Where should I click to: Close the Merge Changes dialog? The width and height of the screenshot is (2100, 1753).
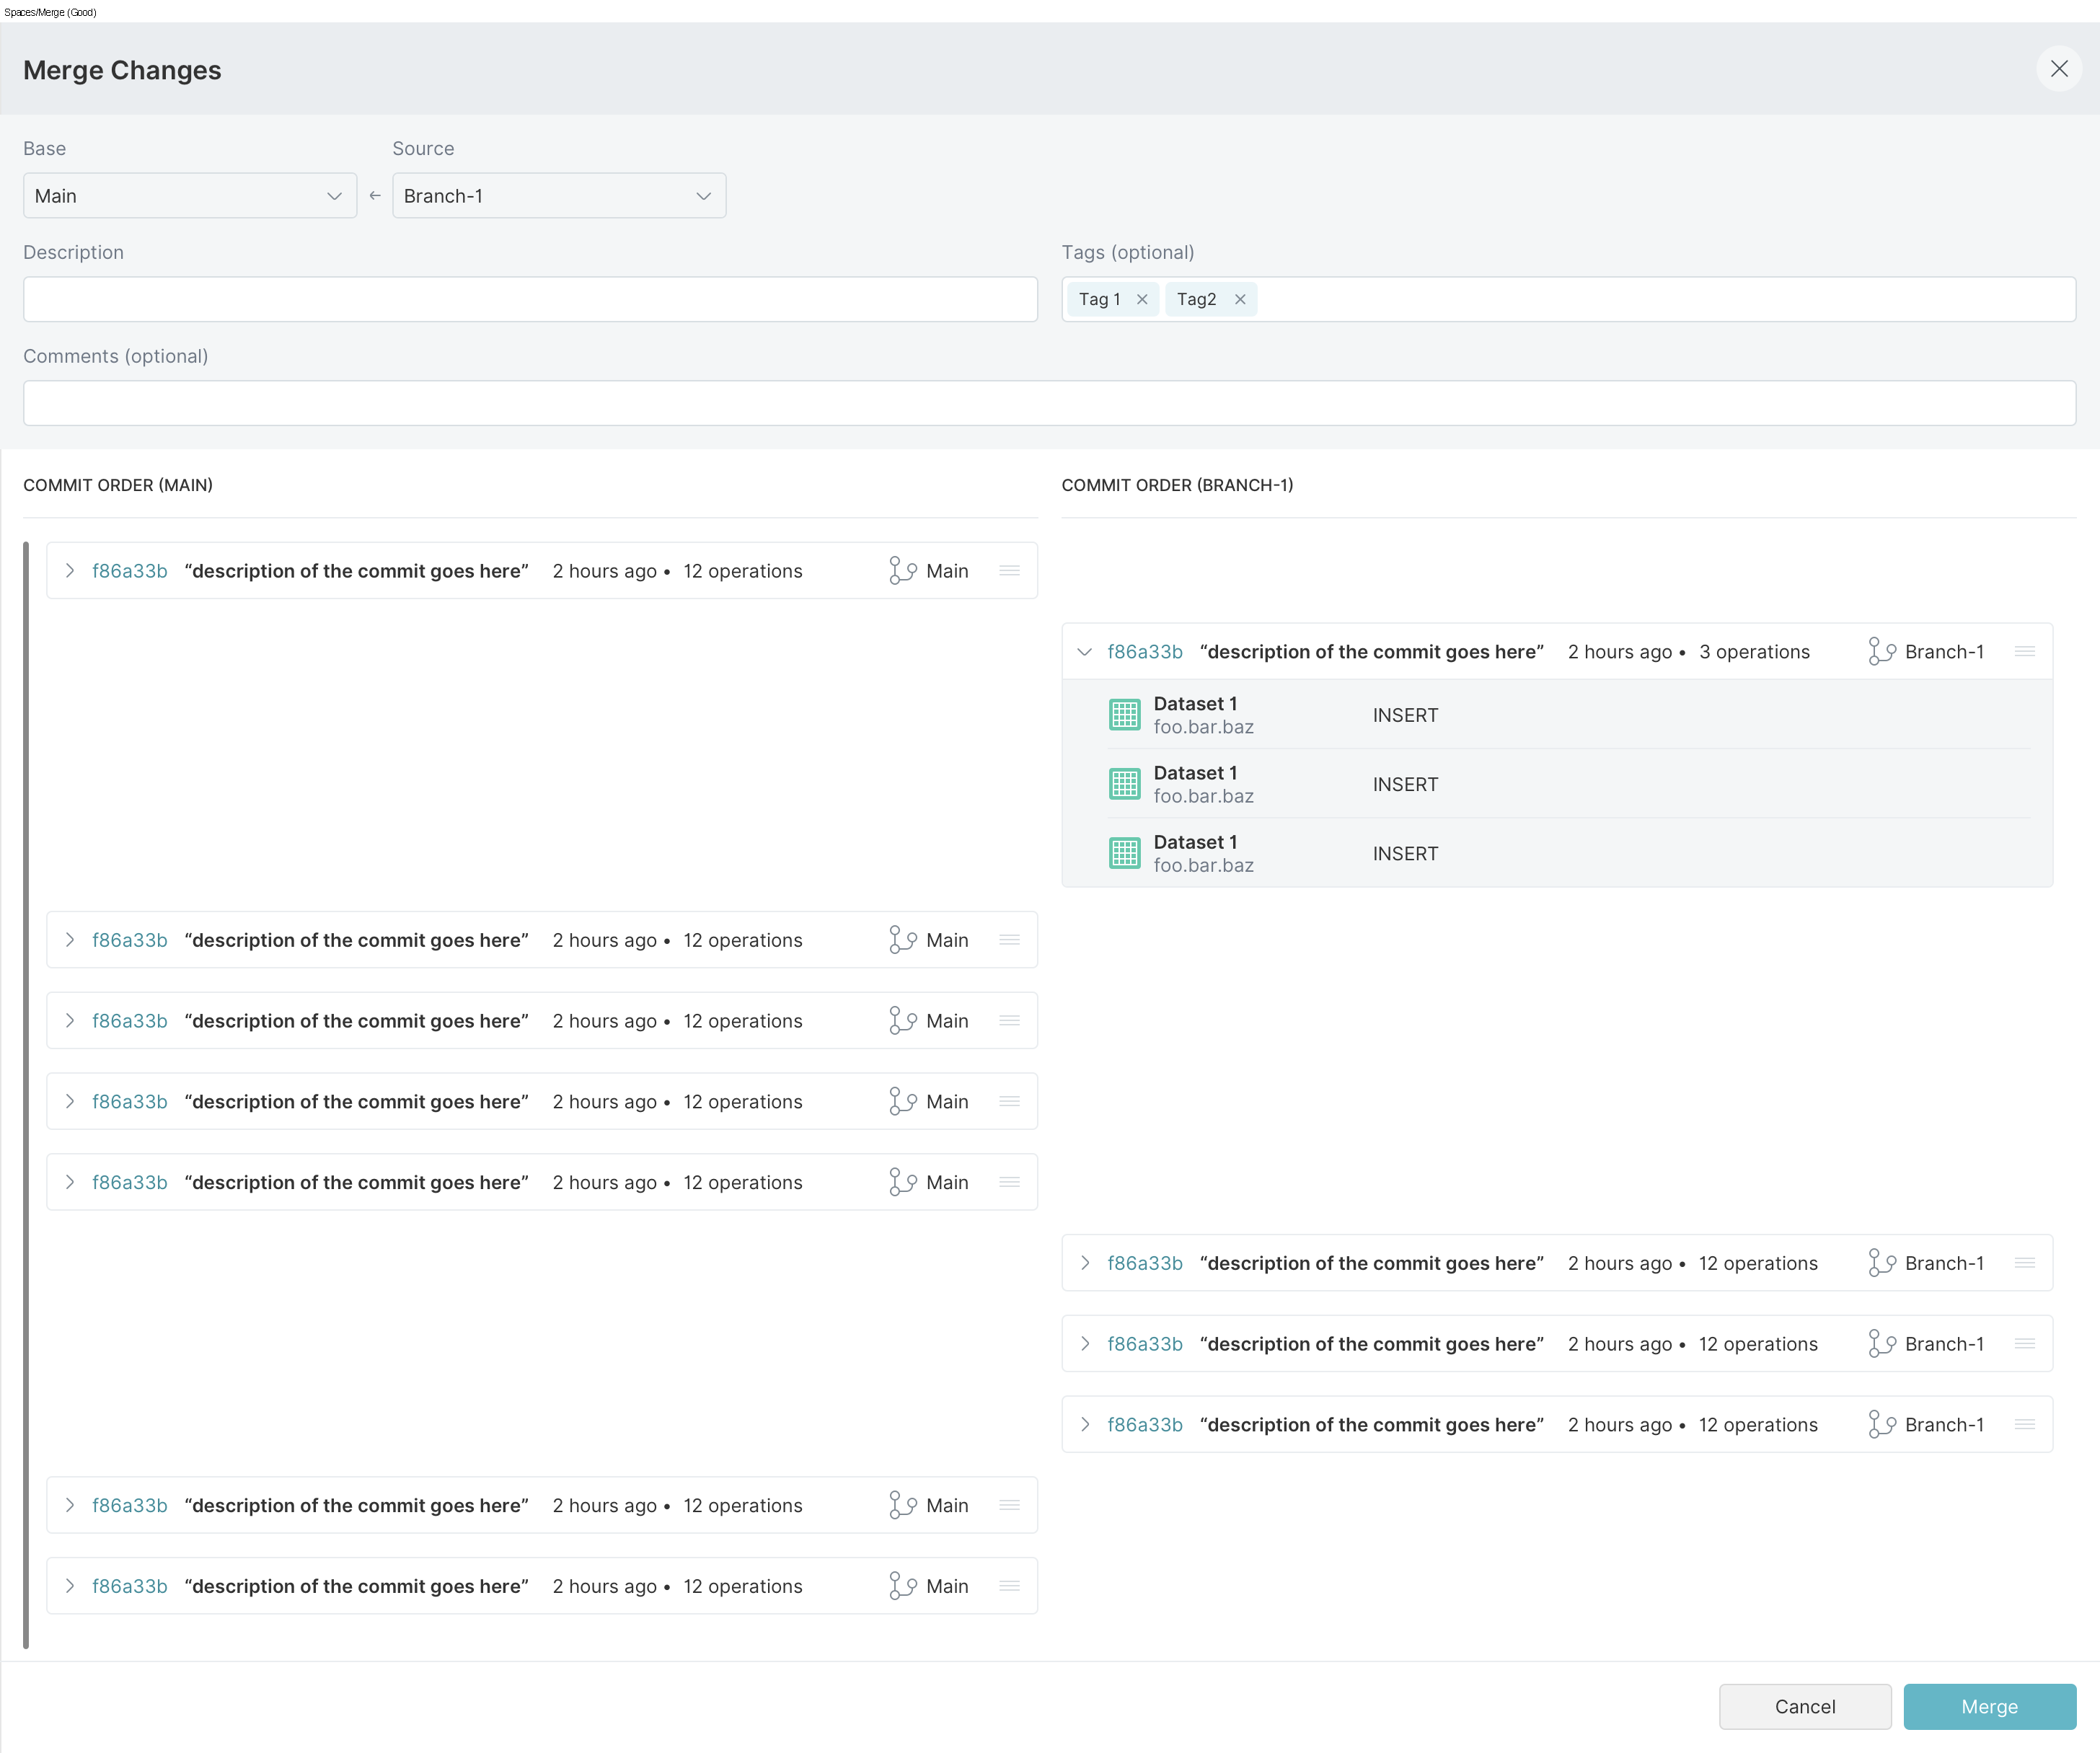click(2058, 69)
